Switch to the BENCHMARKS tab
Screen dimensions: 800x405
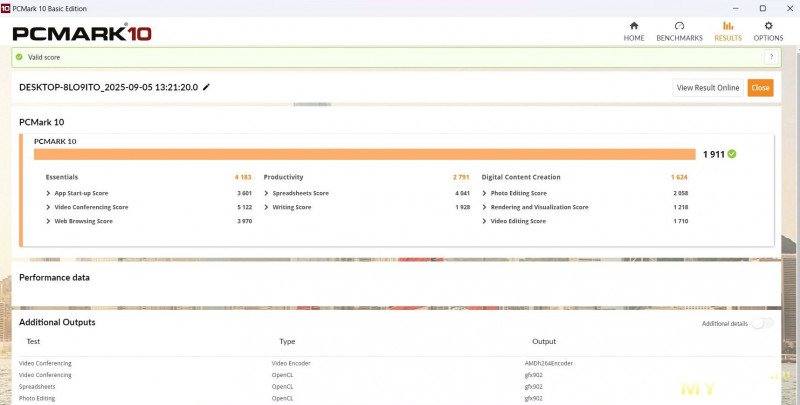click(x=679, y=32)
